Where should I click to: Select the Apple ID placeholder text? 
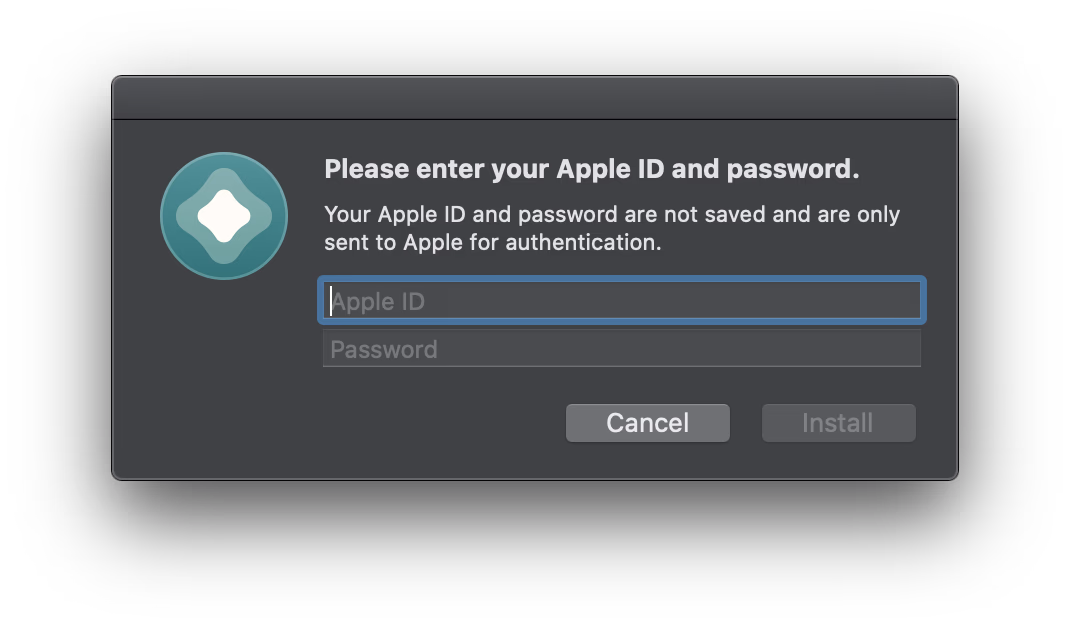(379, 301)
